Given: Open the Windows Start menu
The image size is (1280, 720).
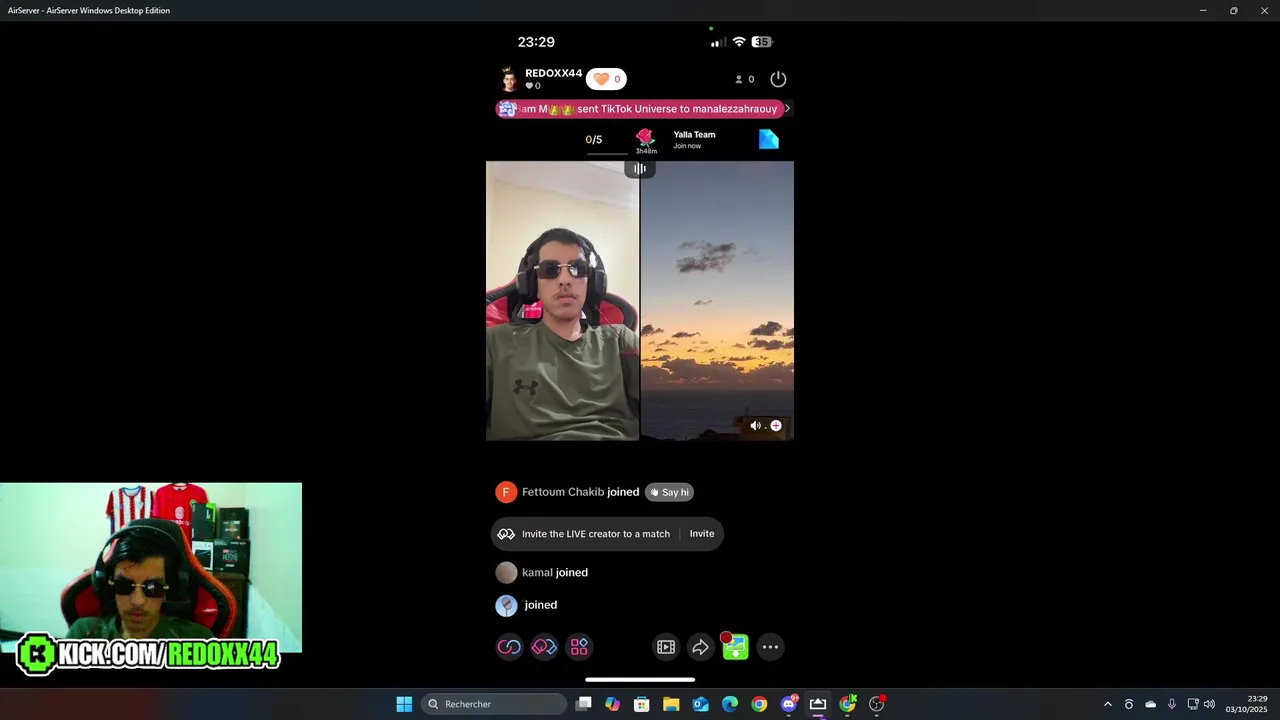Looking at the screenshot, I should click(404, 704).
